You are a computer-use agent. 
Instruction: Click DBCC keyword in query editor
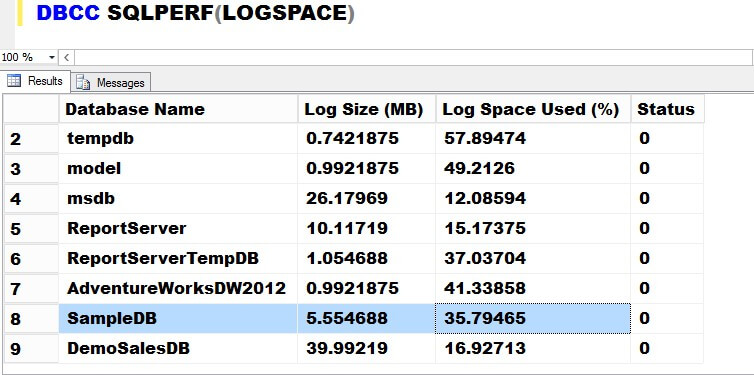[x=68, y=13]
